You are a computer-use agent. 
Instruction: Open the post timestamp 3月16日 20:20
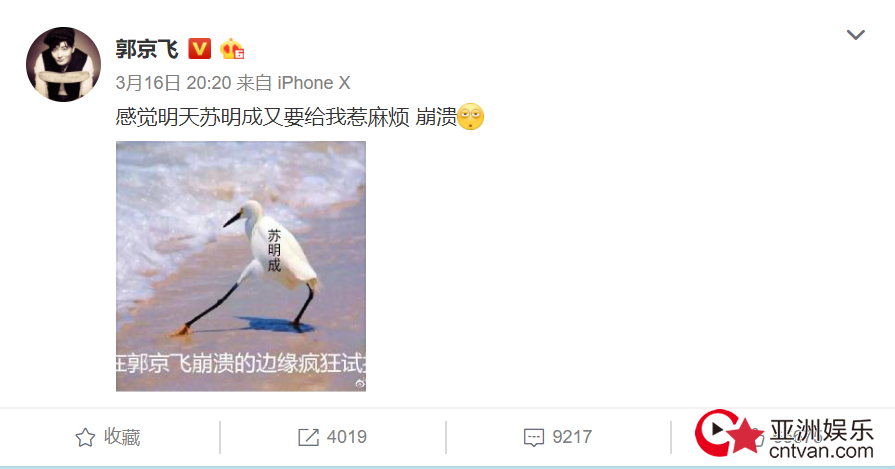pos(173,83)
